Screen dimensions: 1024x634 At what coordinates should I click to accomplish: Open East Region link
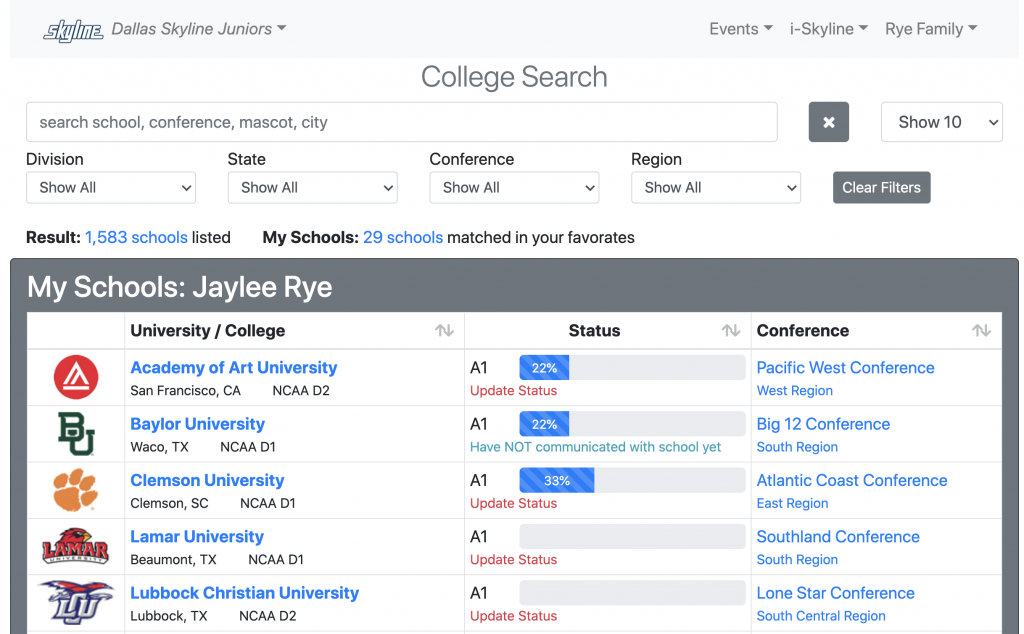(x=793, y=503)
